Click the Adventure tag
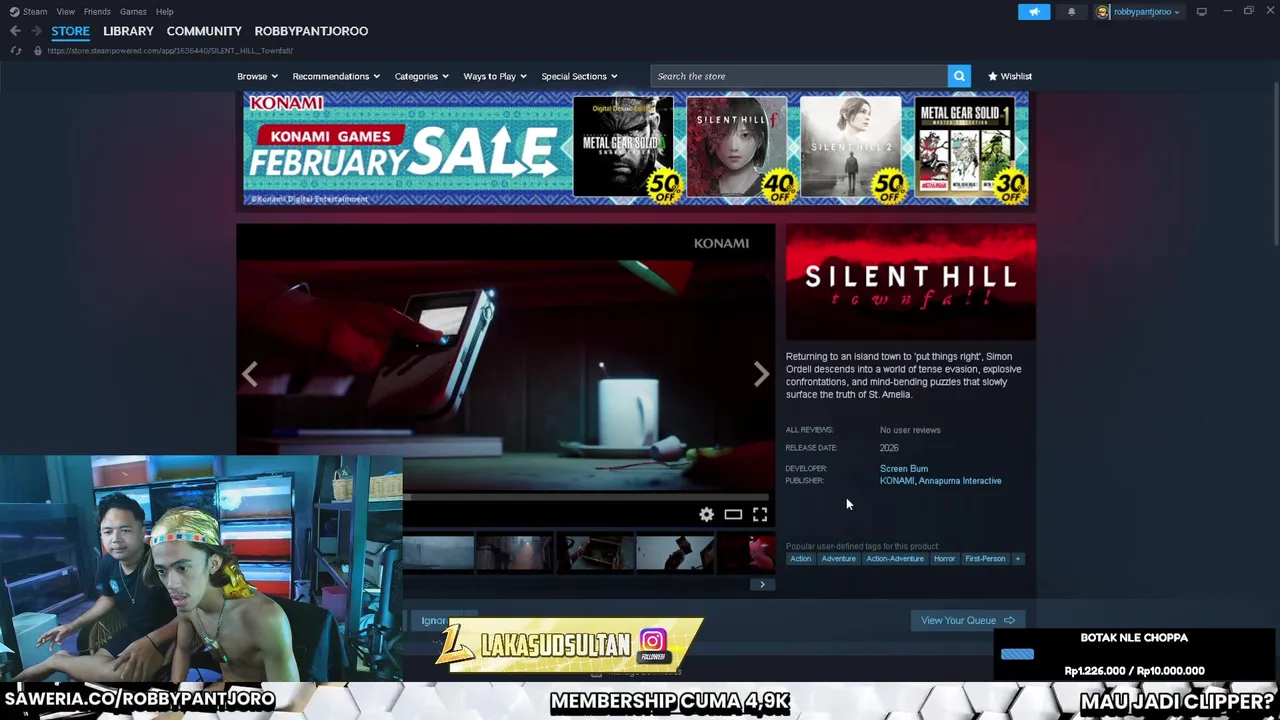 [839, 559]
